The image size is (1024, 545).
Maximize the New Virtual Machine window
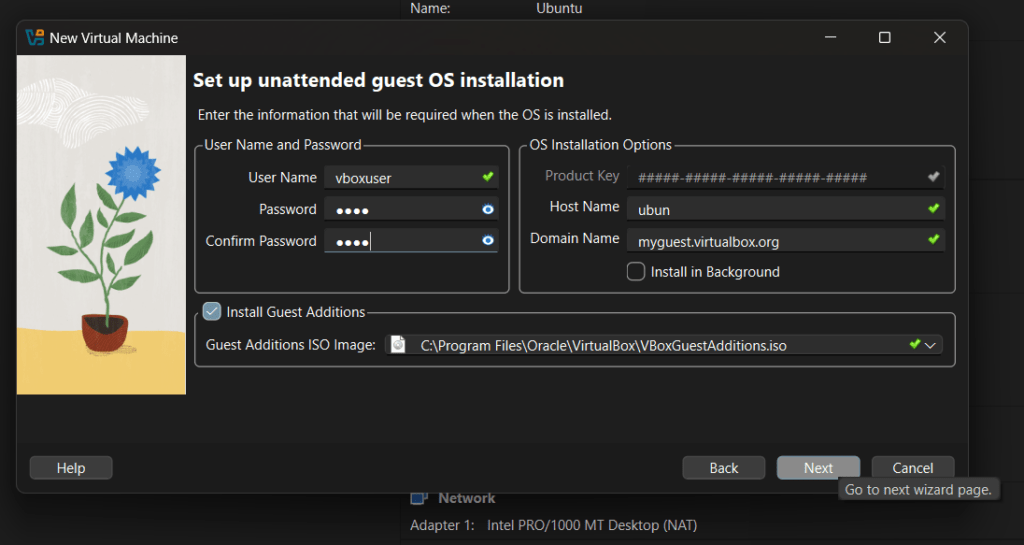pyautogui.click(x=884, y=38)
